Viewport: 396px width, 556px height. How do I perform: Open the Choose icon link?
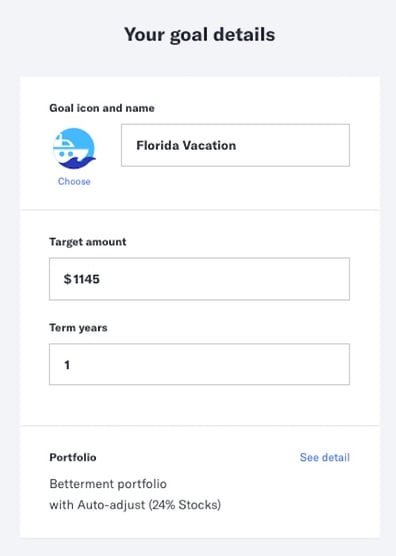pos(74,182)
